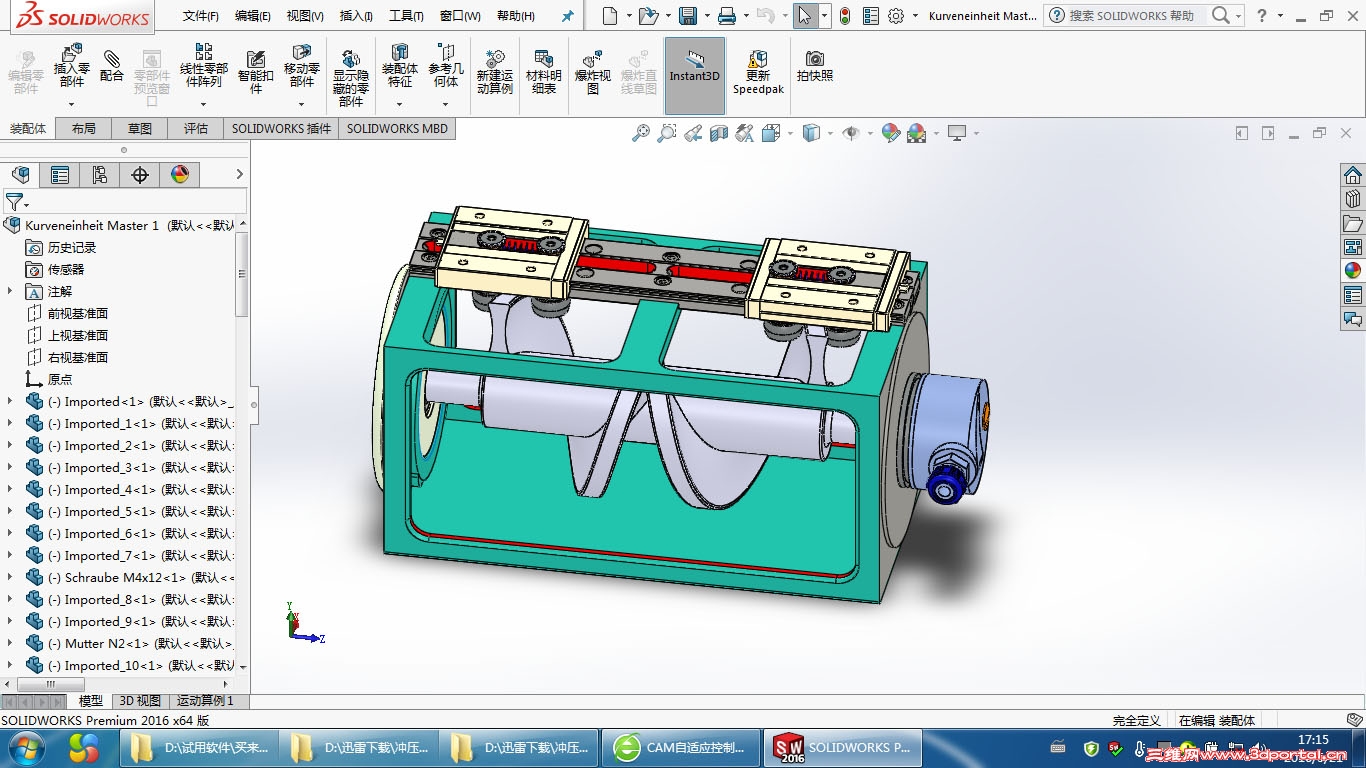Switch to the 布局 Layout tab
Viewport: 1366px width, 768px height.
click(84, 128)
